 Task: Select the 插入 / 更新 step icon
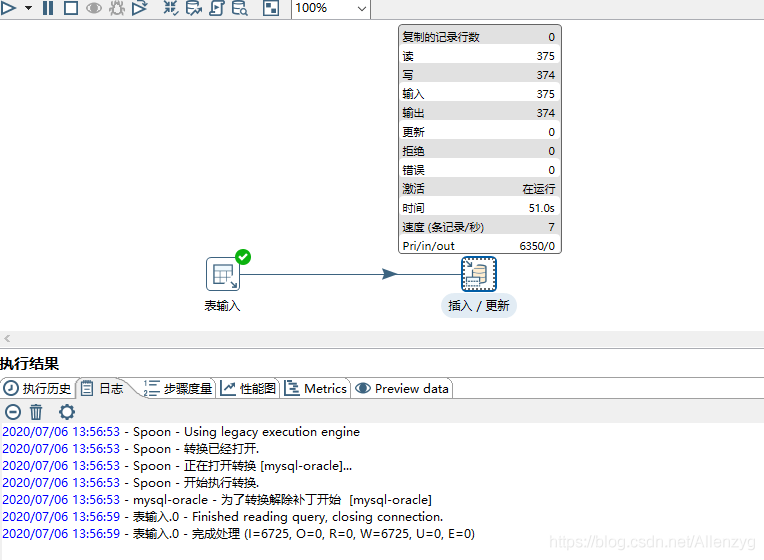[x=479, y=274]
